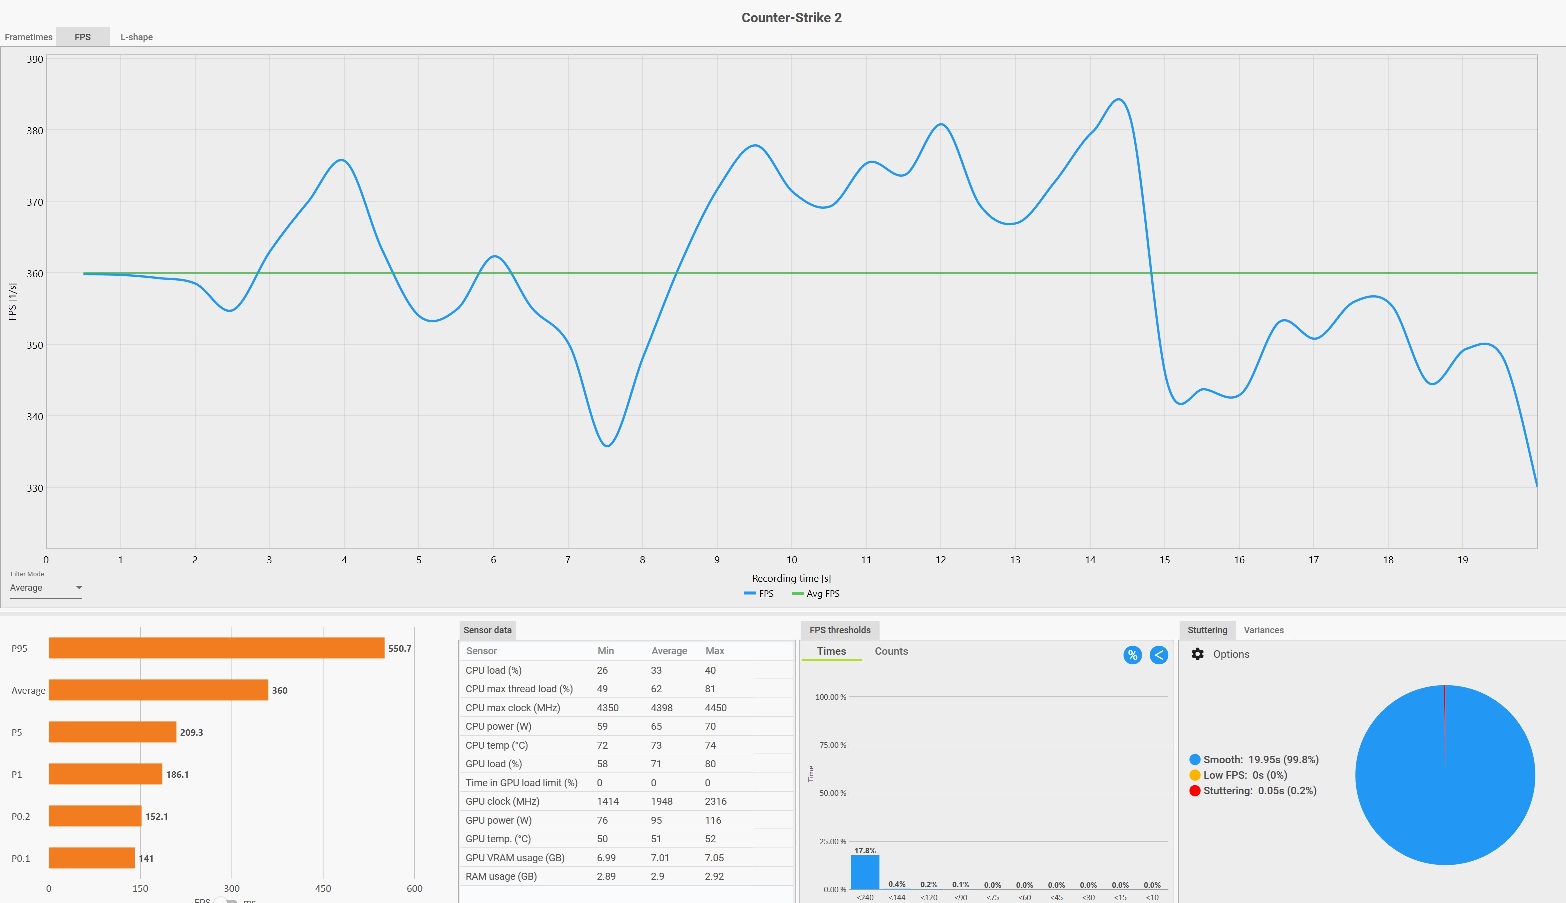Select the 'GPU temp. (°C)' row
The height and width of the screenshot is (903, 1566).
click(x=627, y=839)
